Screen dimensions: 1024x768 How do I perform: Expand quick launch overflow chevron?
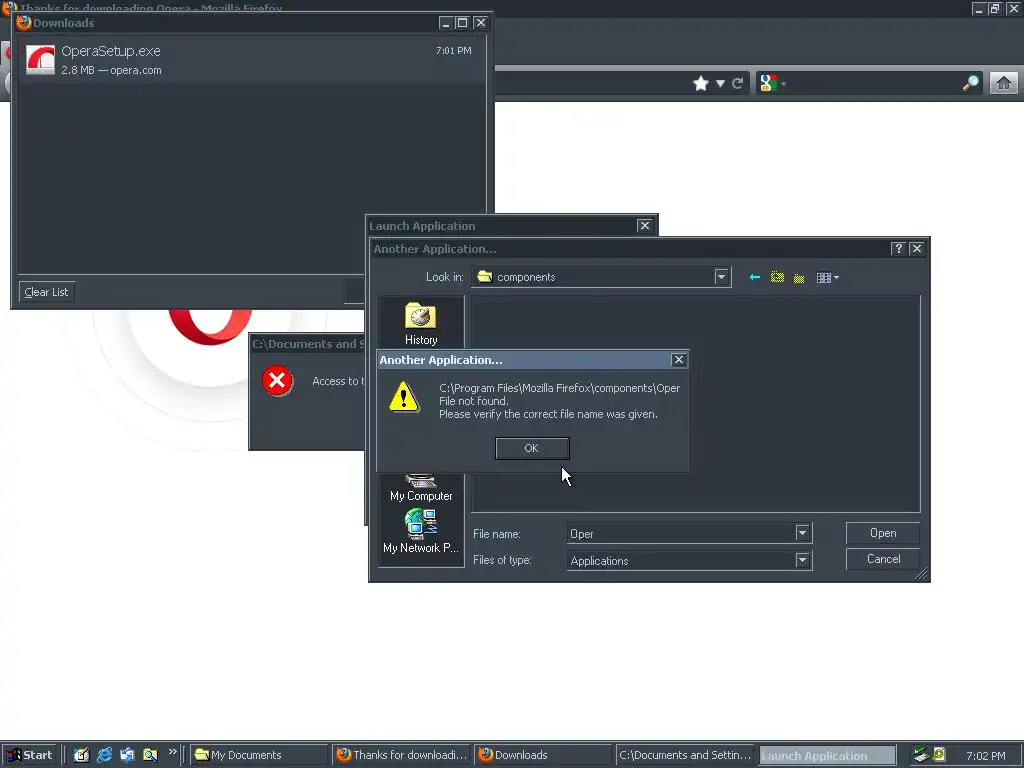[x=172, y=752]
